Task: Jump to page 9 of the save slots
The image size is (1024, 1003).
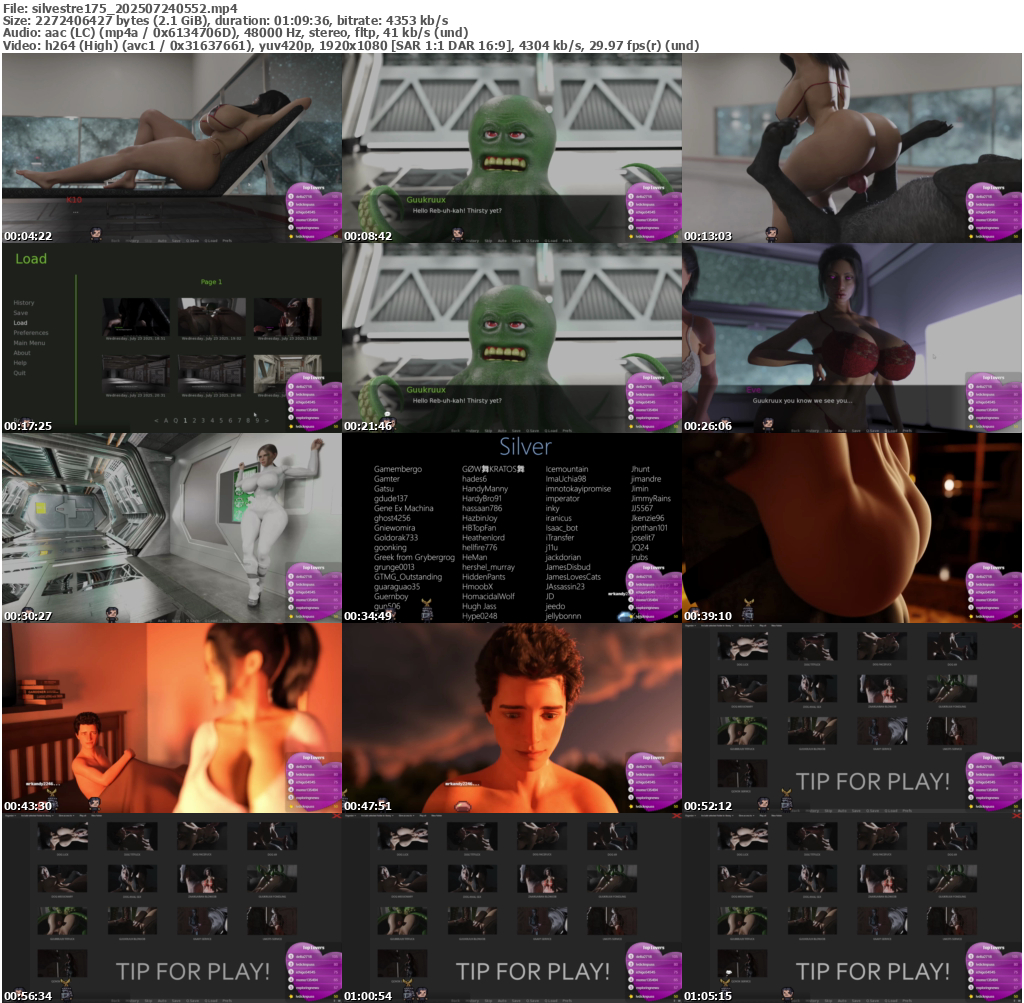Action: [x=259, y=421]
